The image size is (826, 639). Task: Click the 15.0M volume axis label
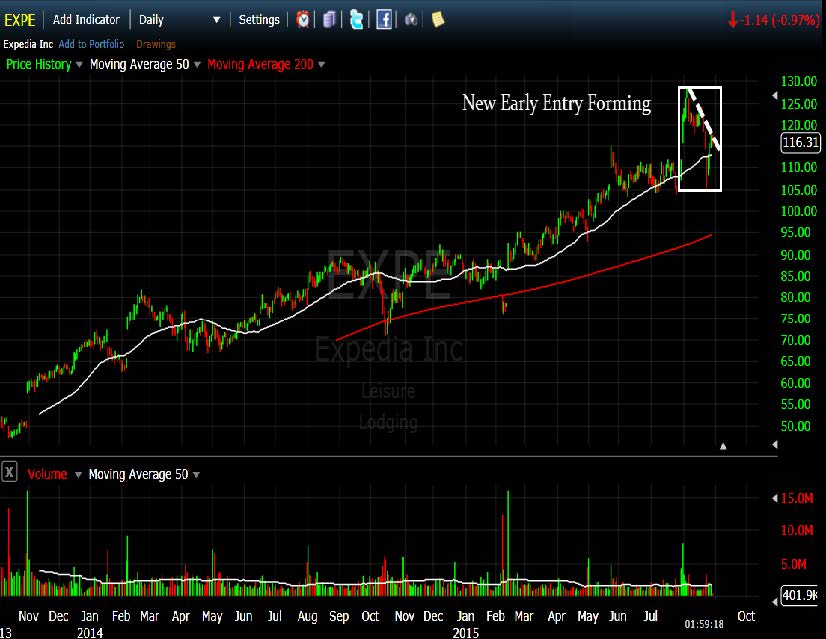[x=797, y=498]
